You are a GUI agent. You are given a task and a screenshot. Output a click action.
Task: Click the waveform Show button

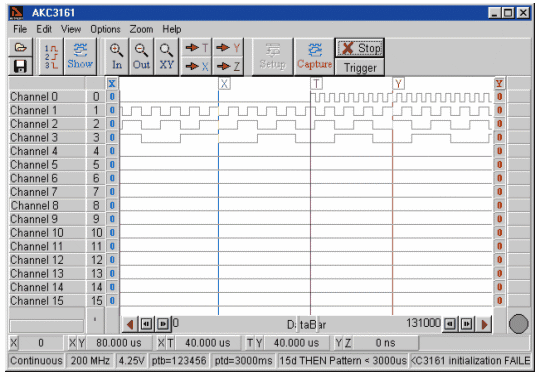[80, 57]
